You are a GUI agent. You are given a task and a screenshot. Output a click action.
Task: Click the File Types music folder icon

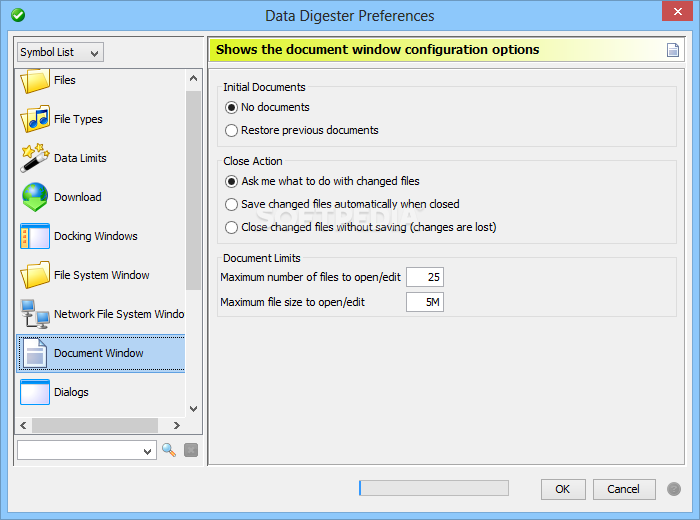[35, 119]
